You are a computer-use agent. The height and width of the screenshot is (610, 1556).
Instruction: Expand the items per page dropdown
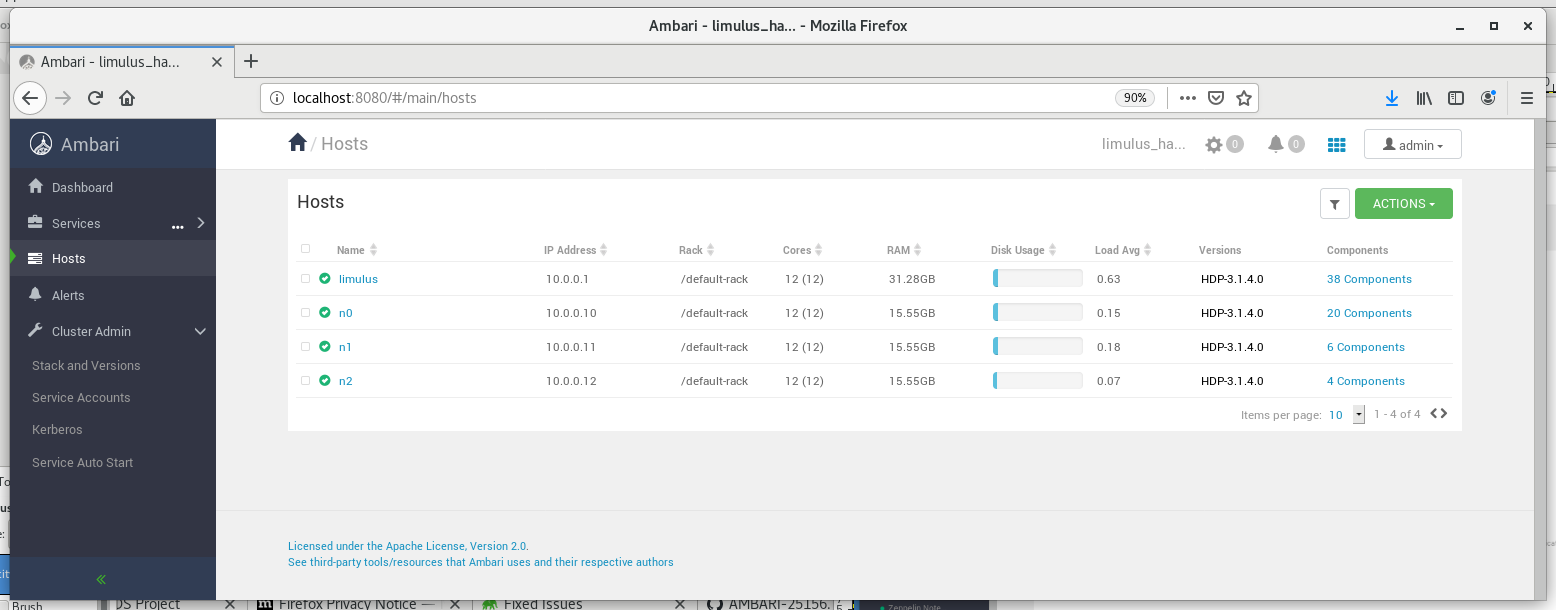pos(1358,414)
